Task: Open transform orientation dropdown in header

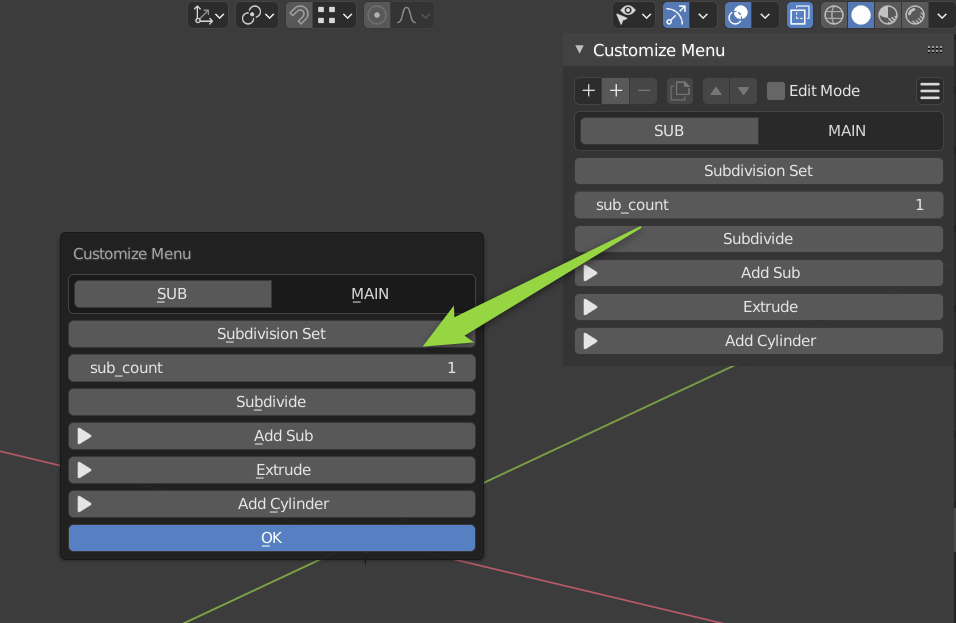Action: tap(208, 15)
